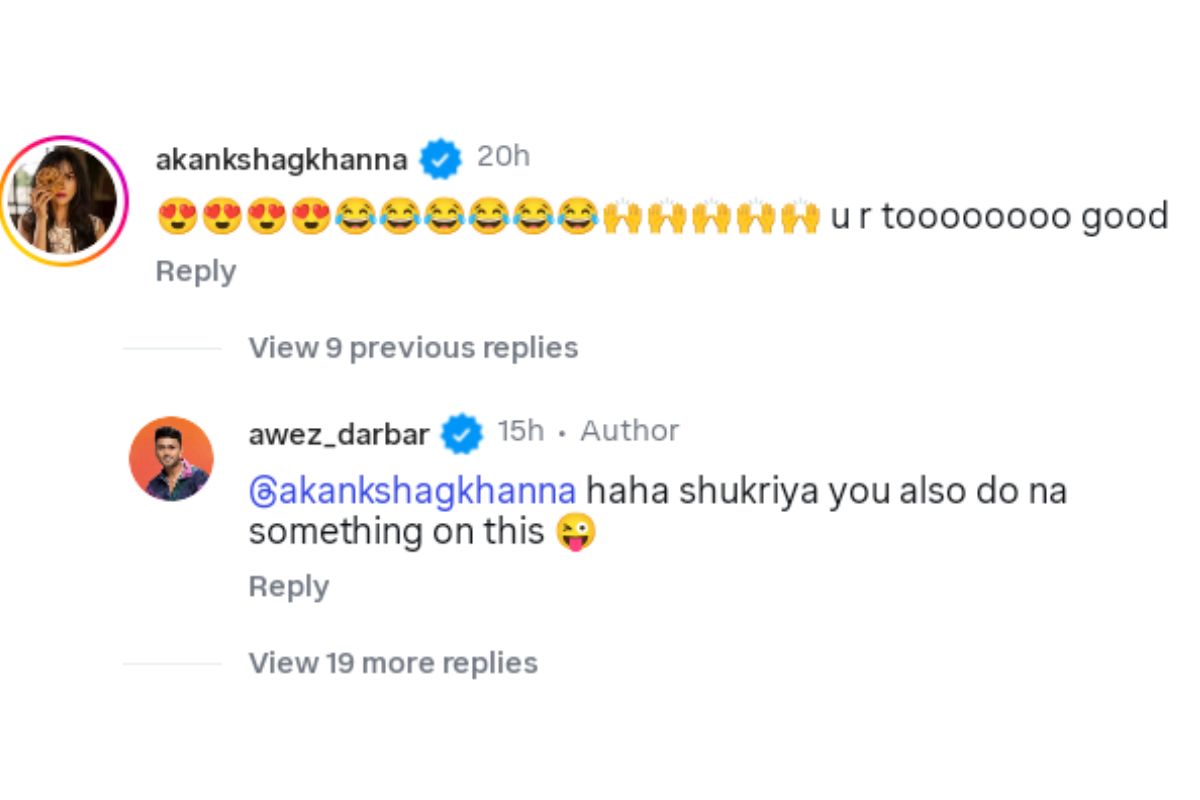Image resolution: width=1200 pixels, height=800 pixels.
Task: Open the akankshagkhanna username link
Action: click(x=281, y=159)
